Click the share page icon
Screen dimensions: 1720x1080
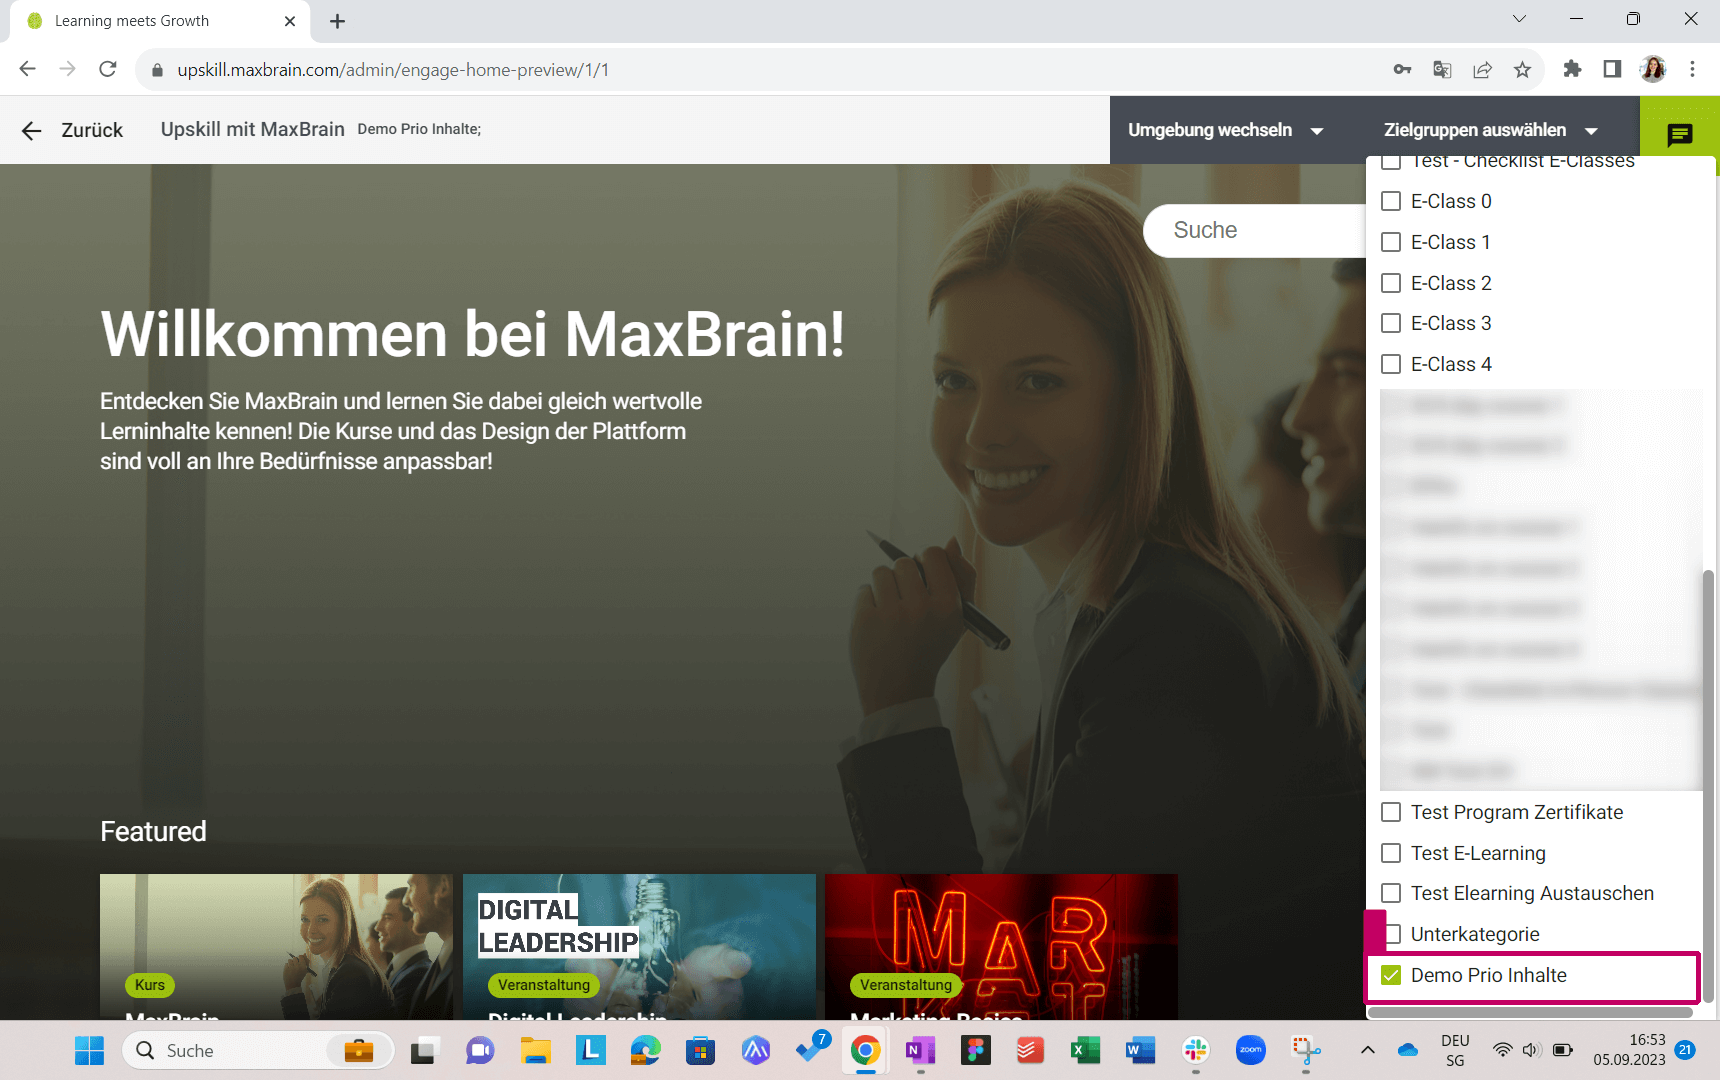[x=1482, y=69]
